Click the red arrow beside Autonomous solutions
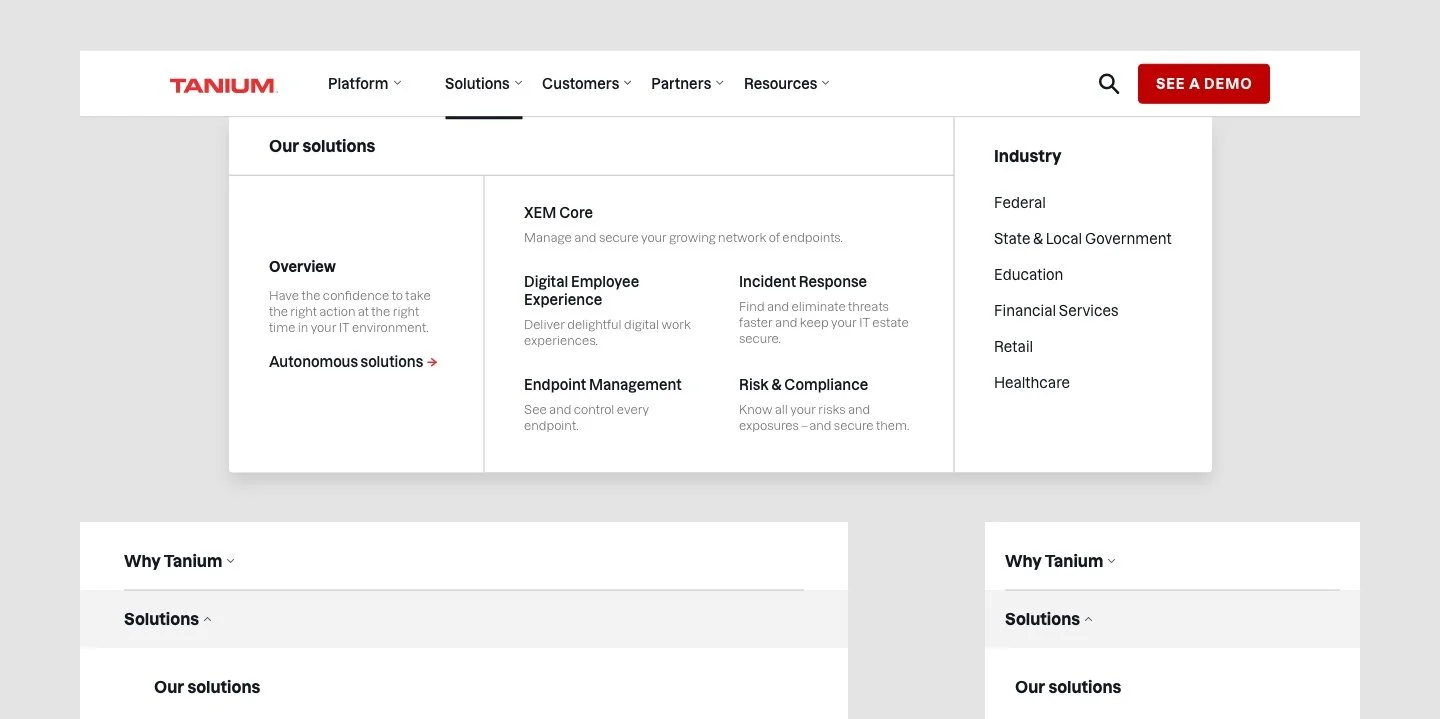This screenshot has height=719, width=1440. click(x=432, y=362)
